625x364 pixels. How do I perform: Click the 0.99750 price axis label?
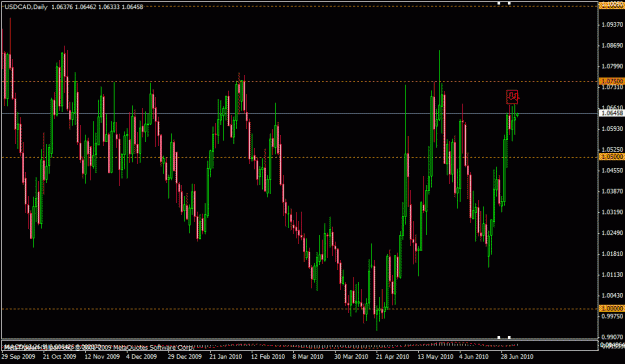tap(612, 316)
